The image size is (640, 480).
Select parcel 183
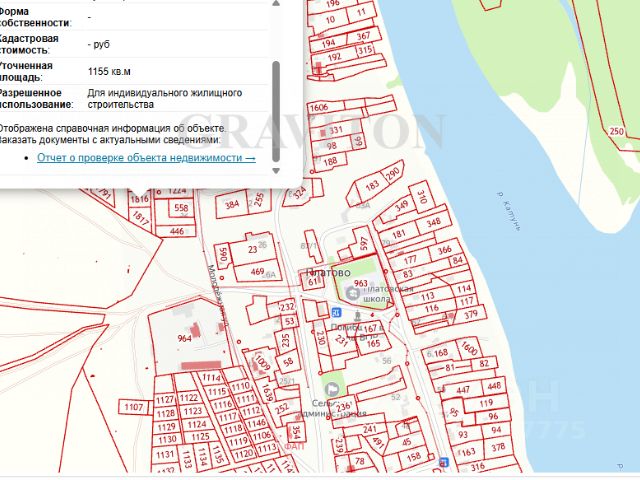(x=372, y=187)
